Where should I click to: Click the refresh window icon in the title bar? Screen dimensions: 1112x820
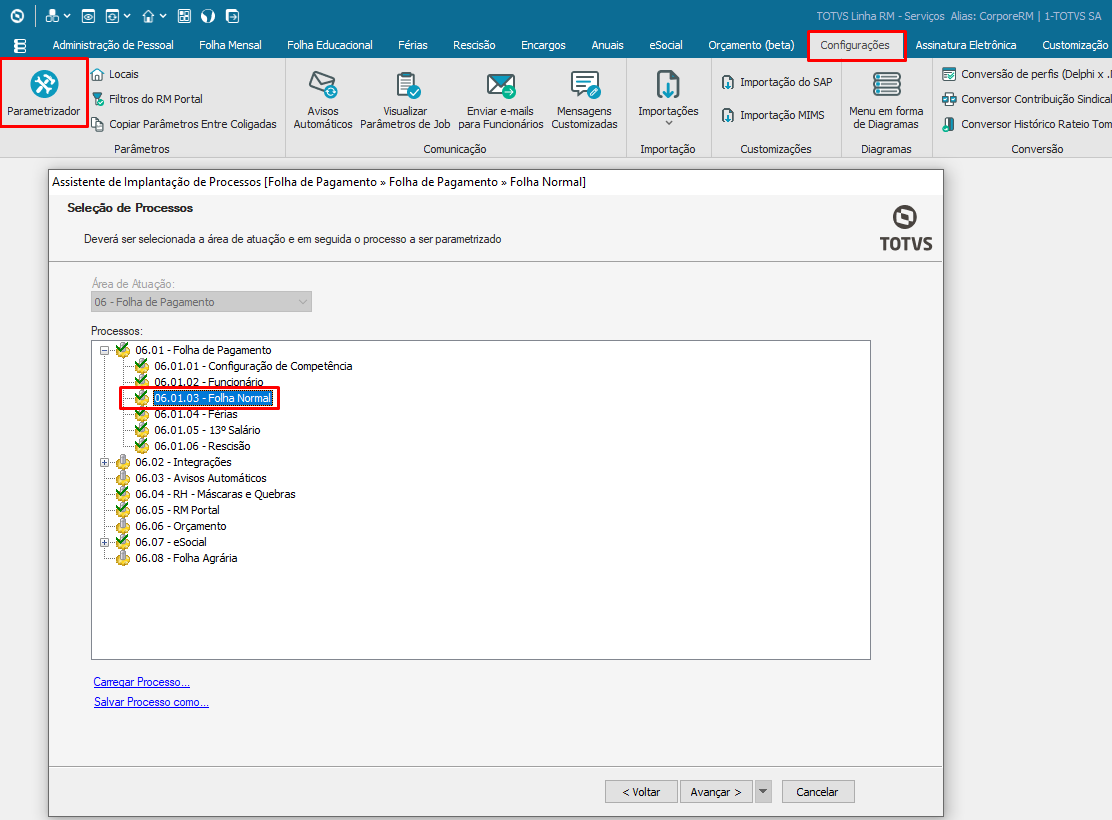tap(112, 16)
